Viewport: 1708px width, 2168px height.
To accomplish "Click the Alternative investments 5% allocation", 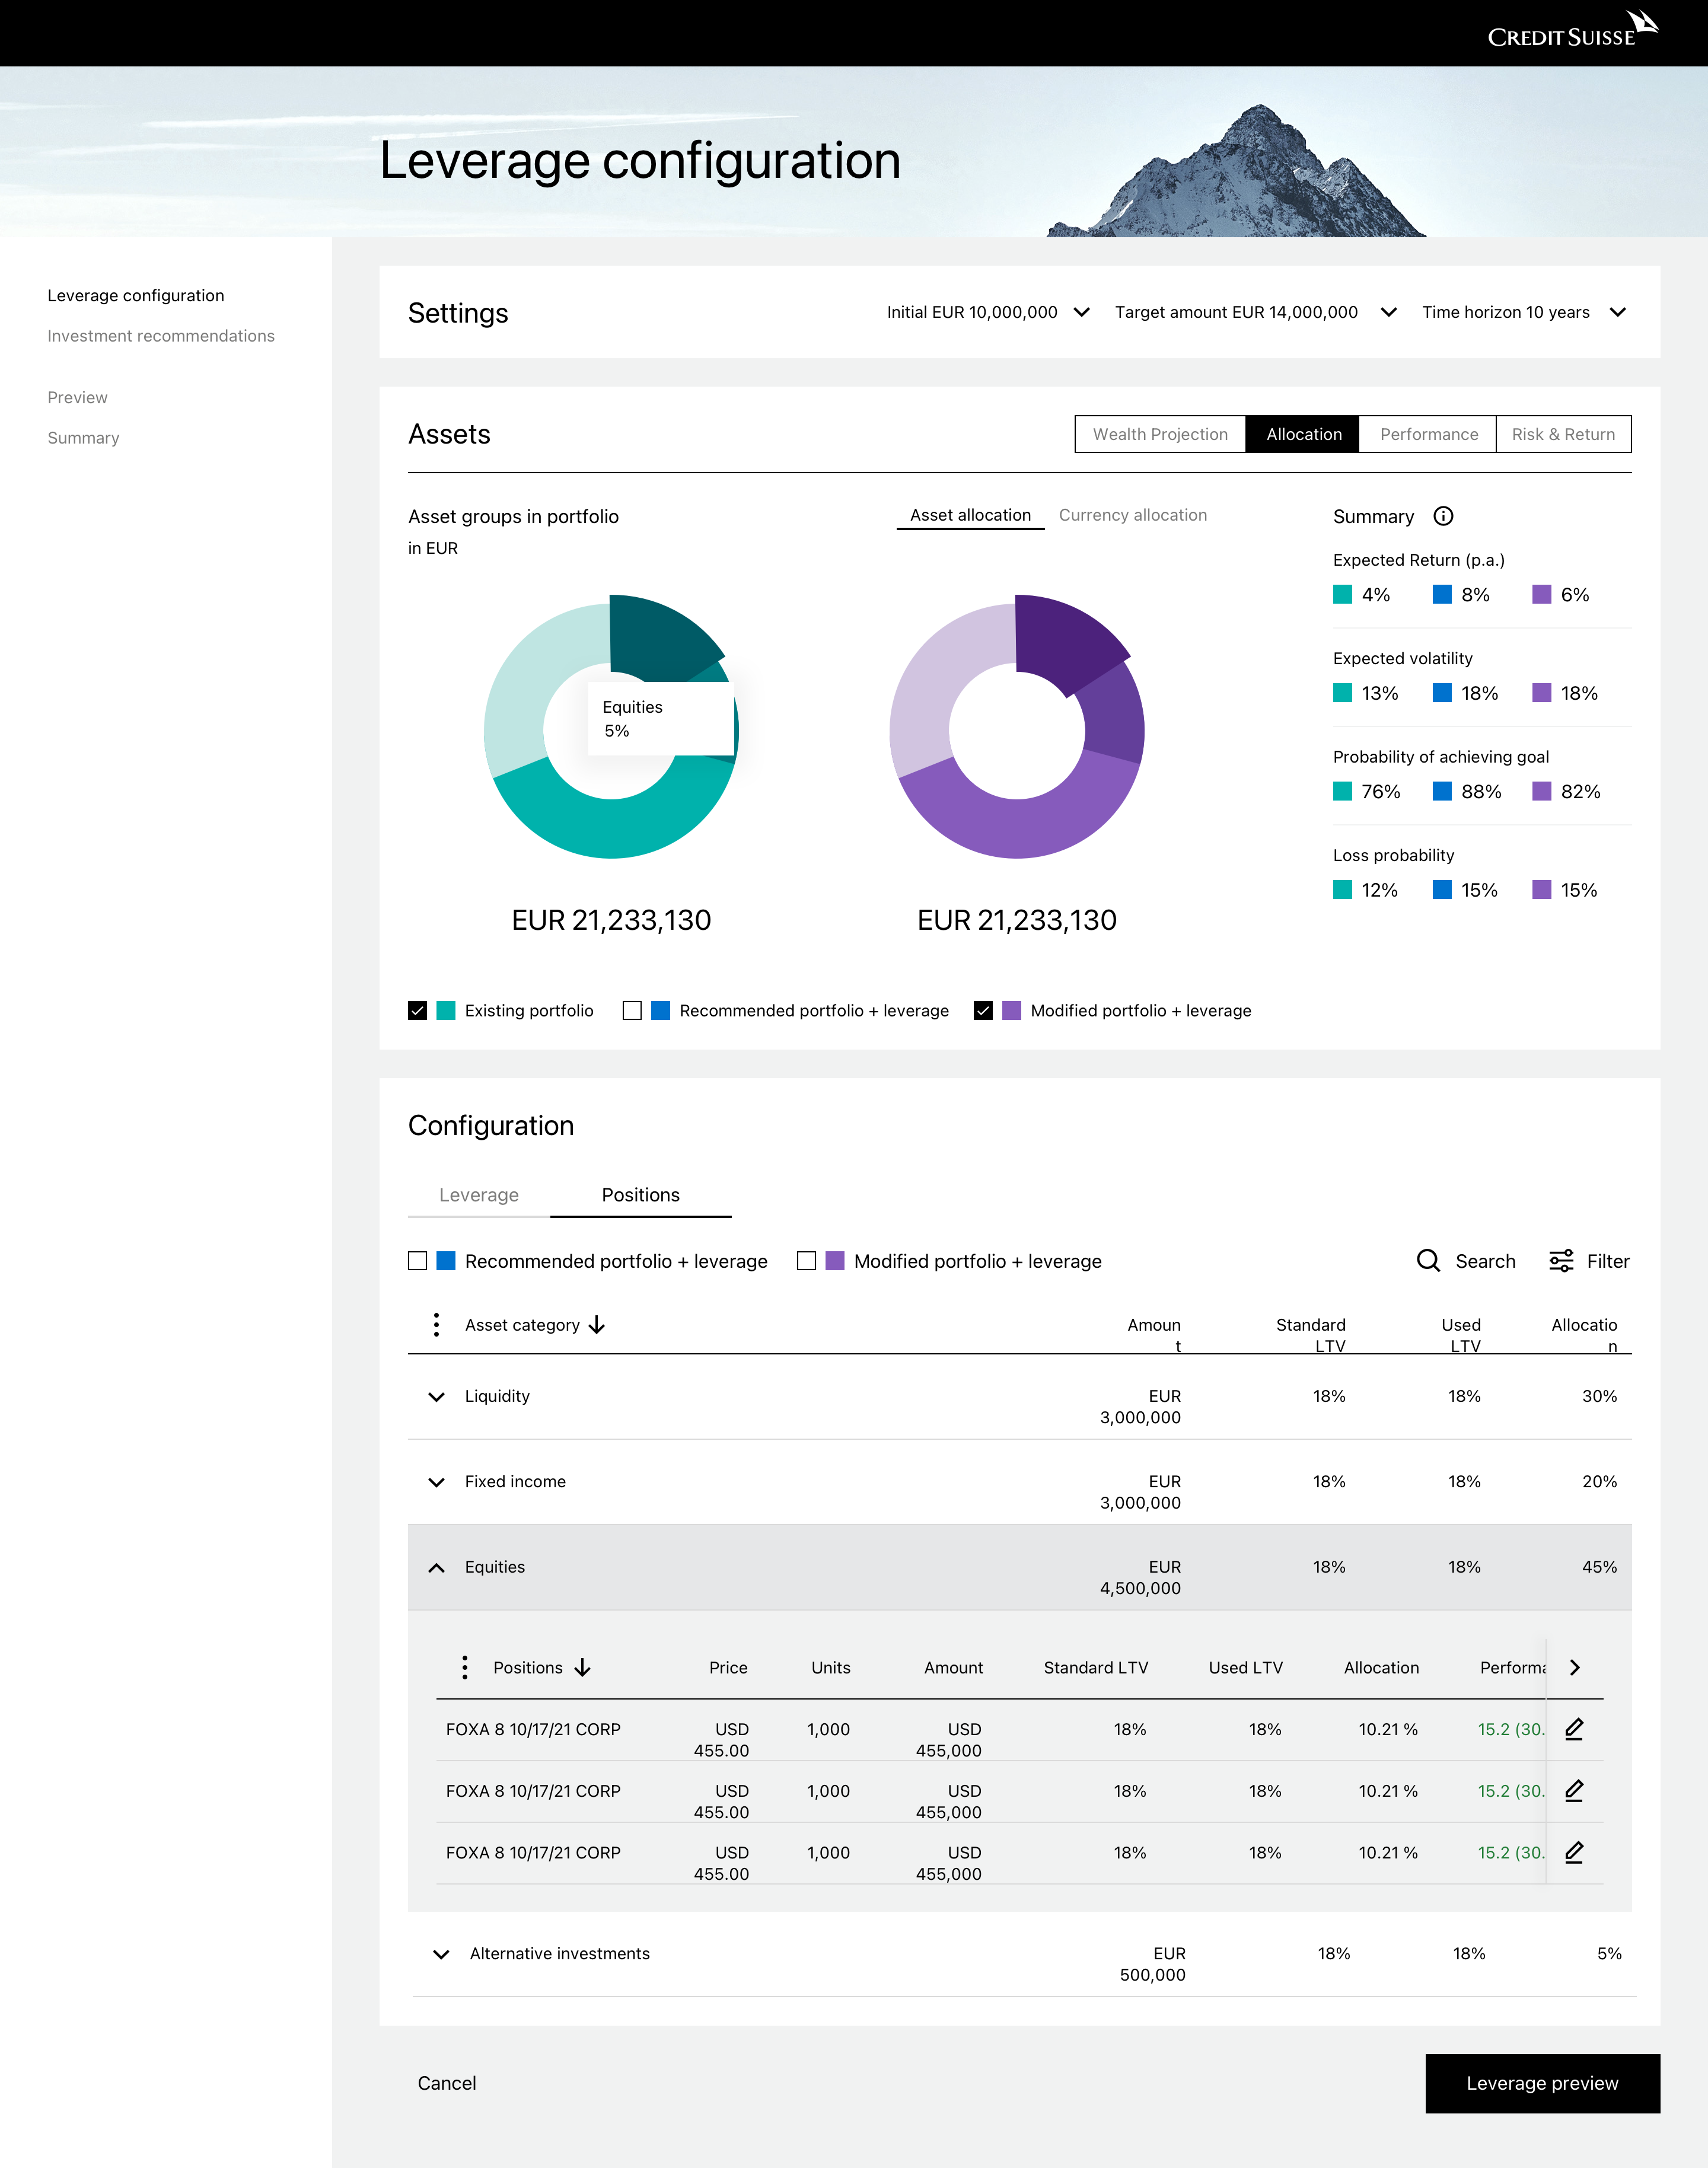I will tap(1609, 1953).
